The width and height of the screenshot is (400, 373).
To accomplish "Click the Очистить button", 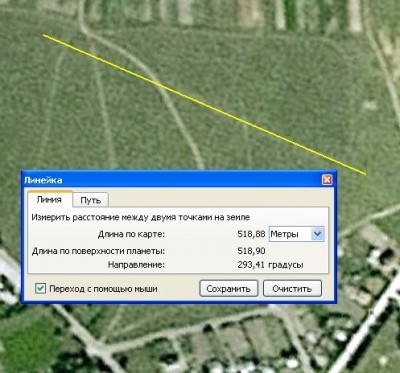I will pos(292,288).
